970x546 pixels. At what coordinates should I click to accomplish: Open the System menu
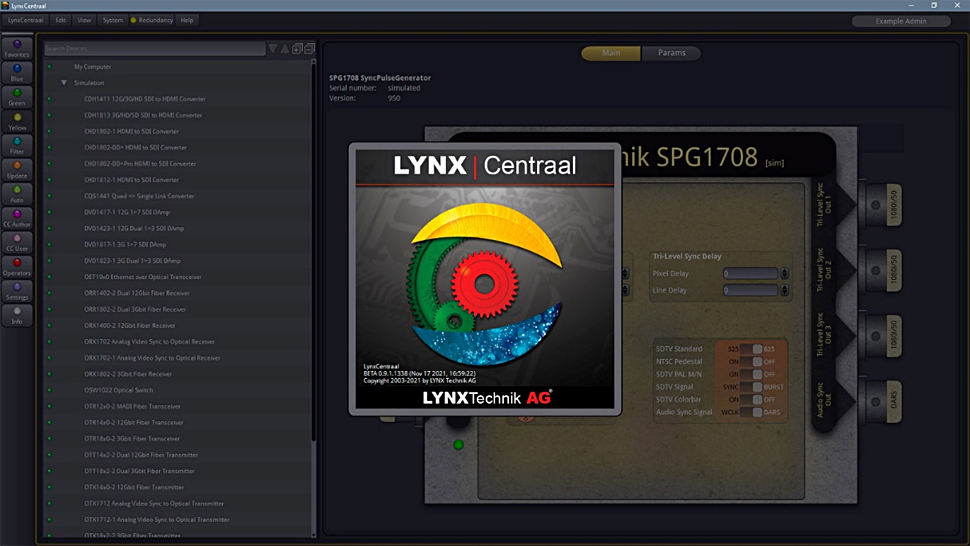113,20
